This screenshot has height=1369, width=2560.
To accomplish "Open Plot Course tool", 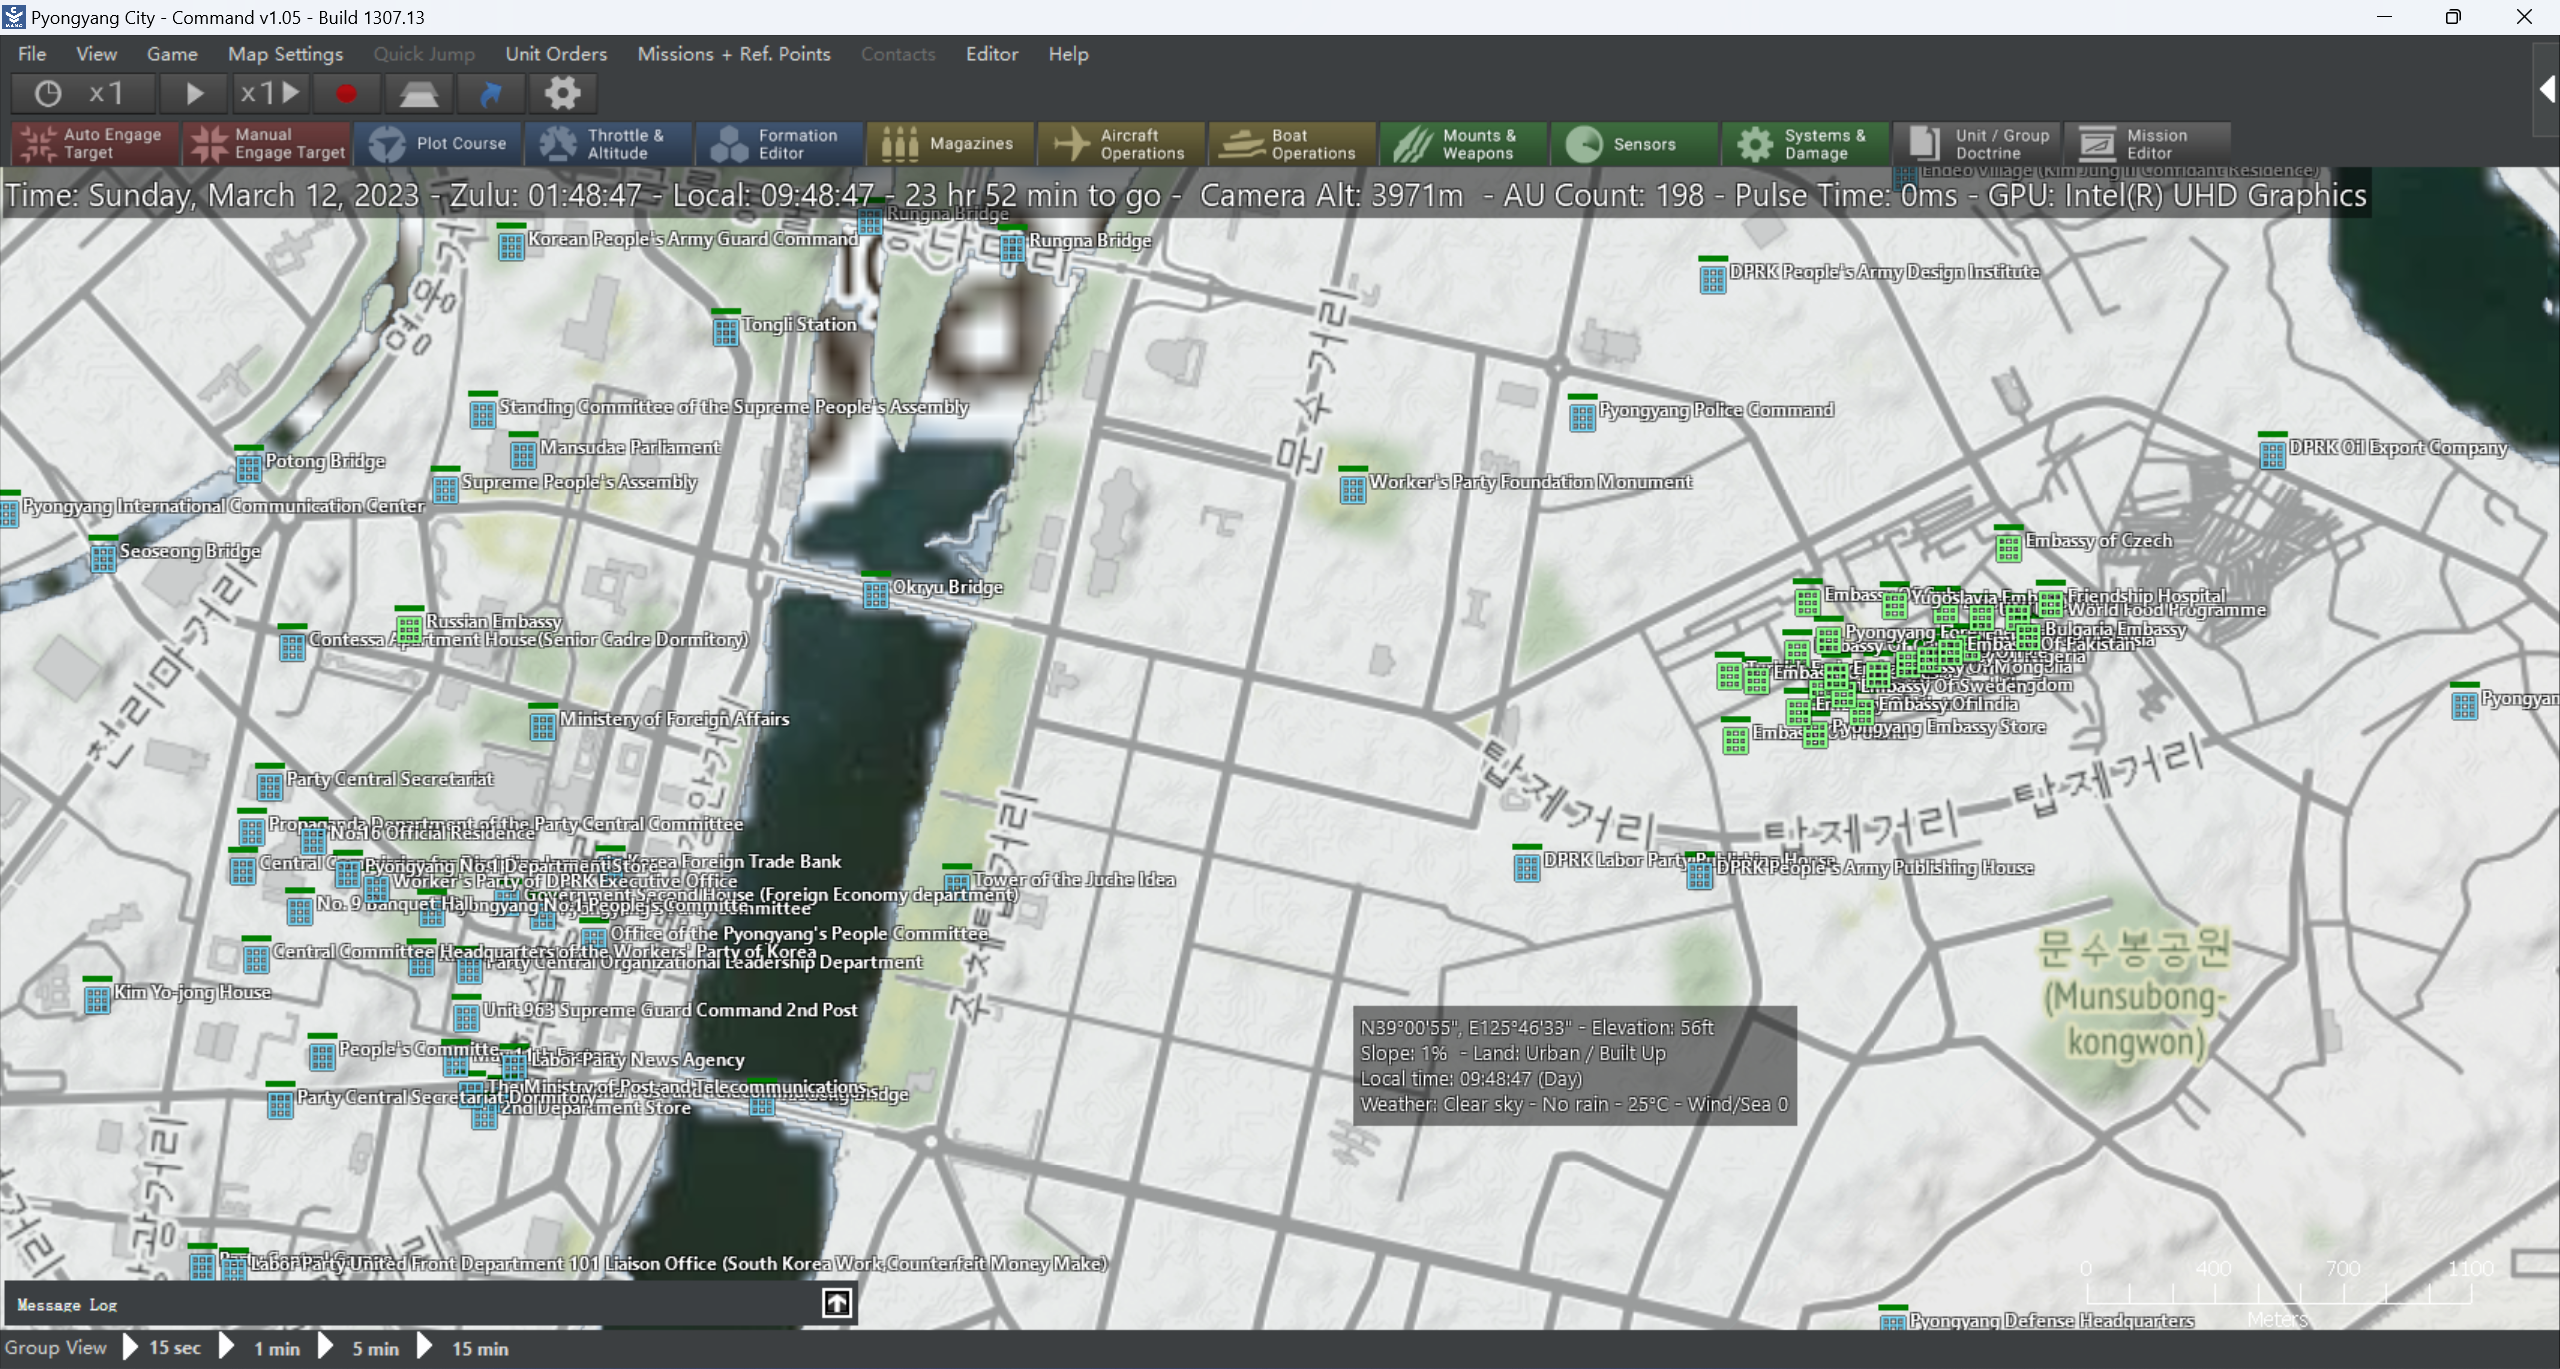I will (438, 143).
